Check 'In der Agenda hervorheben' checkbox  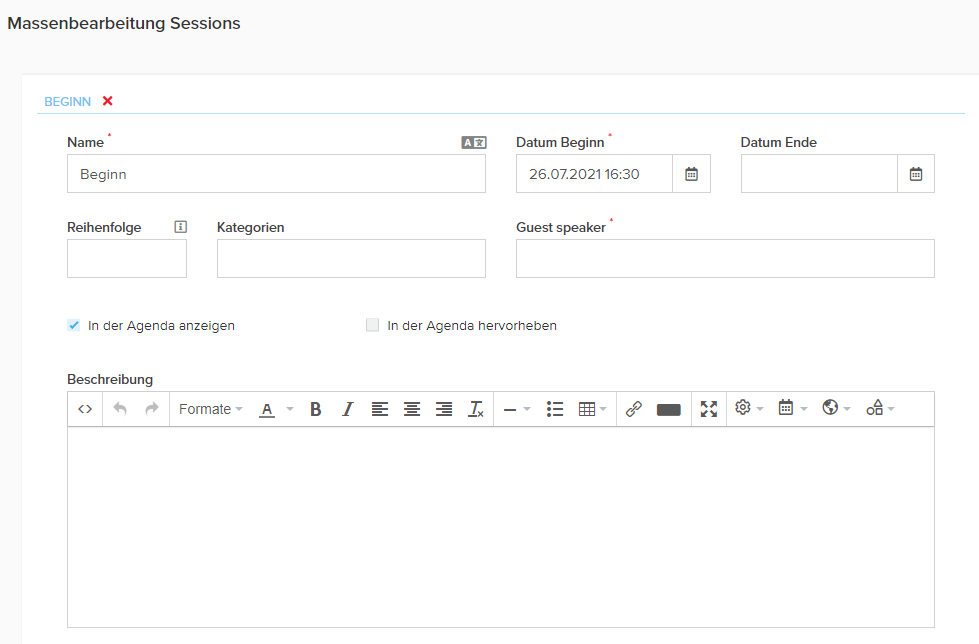(373, 325)
